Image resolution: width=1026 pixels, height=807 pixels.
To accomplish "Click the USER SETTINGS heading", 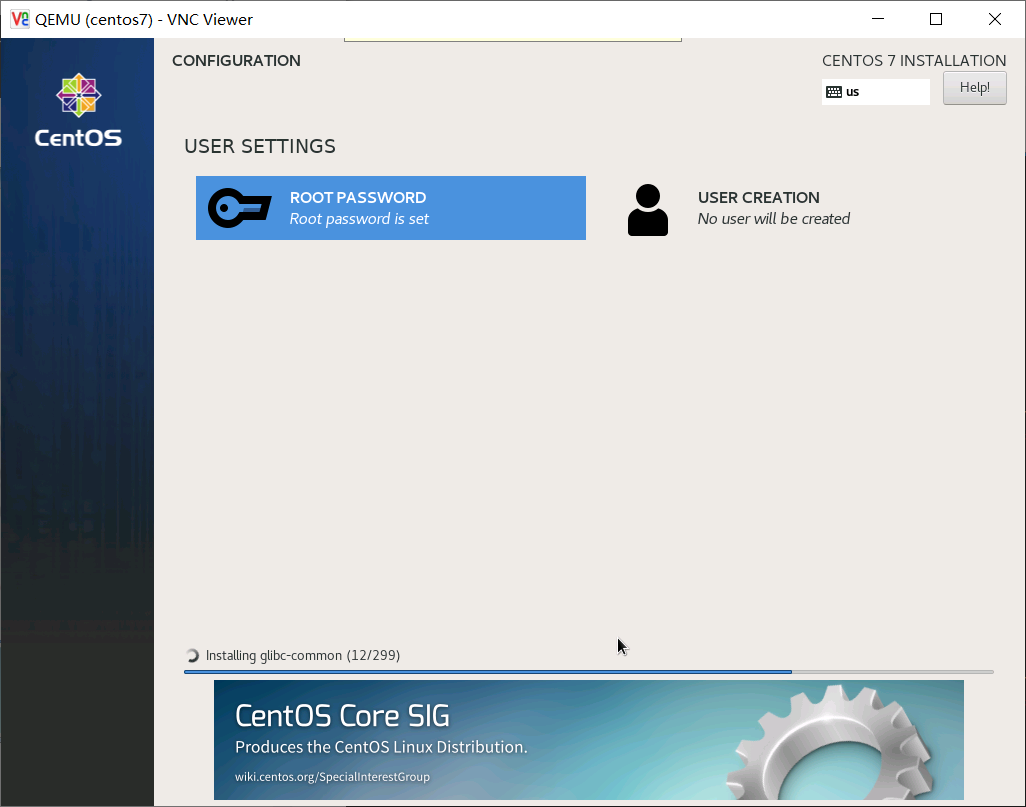I will 260,146.
